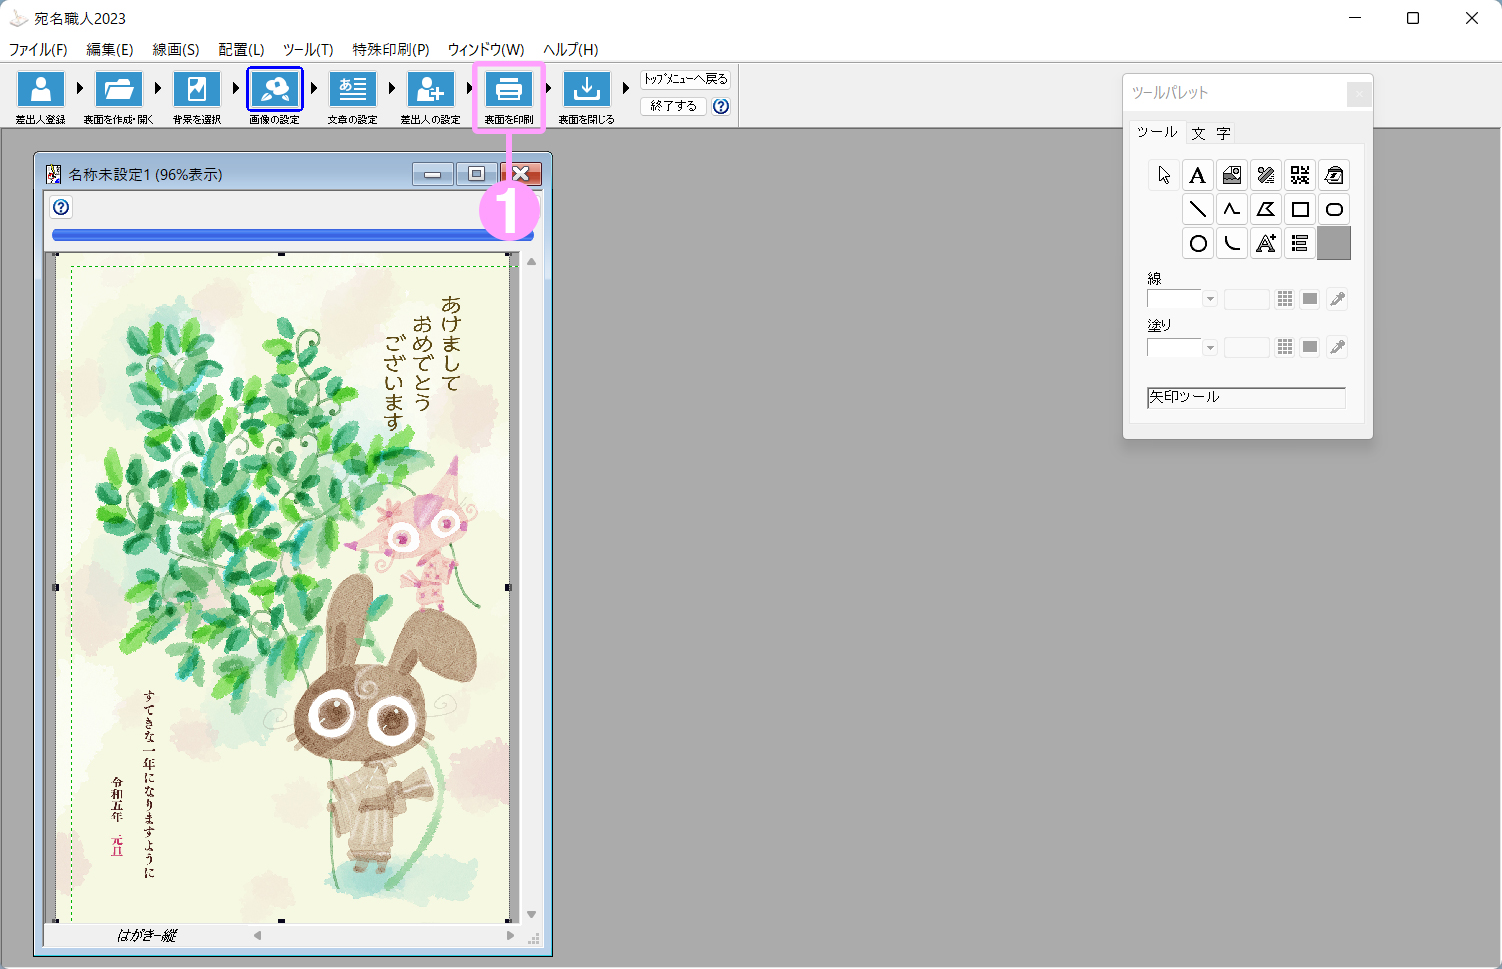Pick the rectangle shape tool
This screenshot has width=1502, height=969.
coord(1299,210)
